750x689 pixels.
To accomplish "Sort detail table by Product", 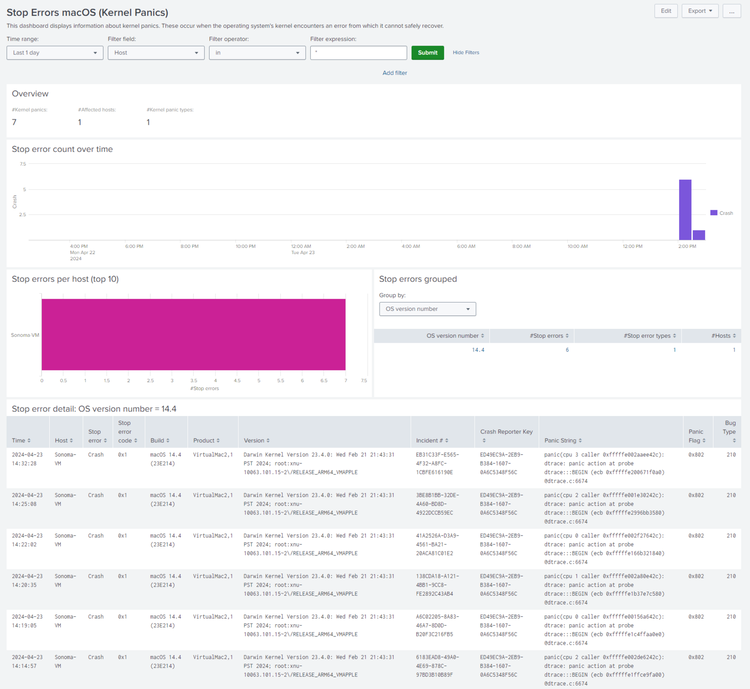I will 206,441.
